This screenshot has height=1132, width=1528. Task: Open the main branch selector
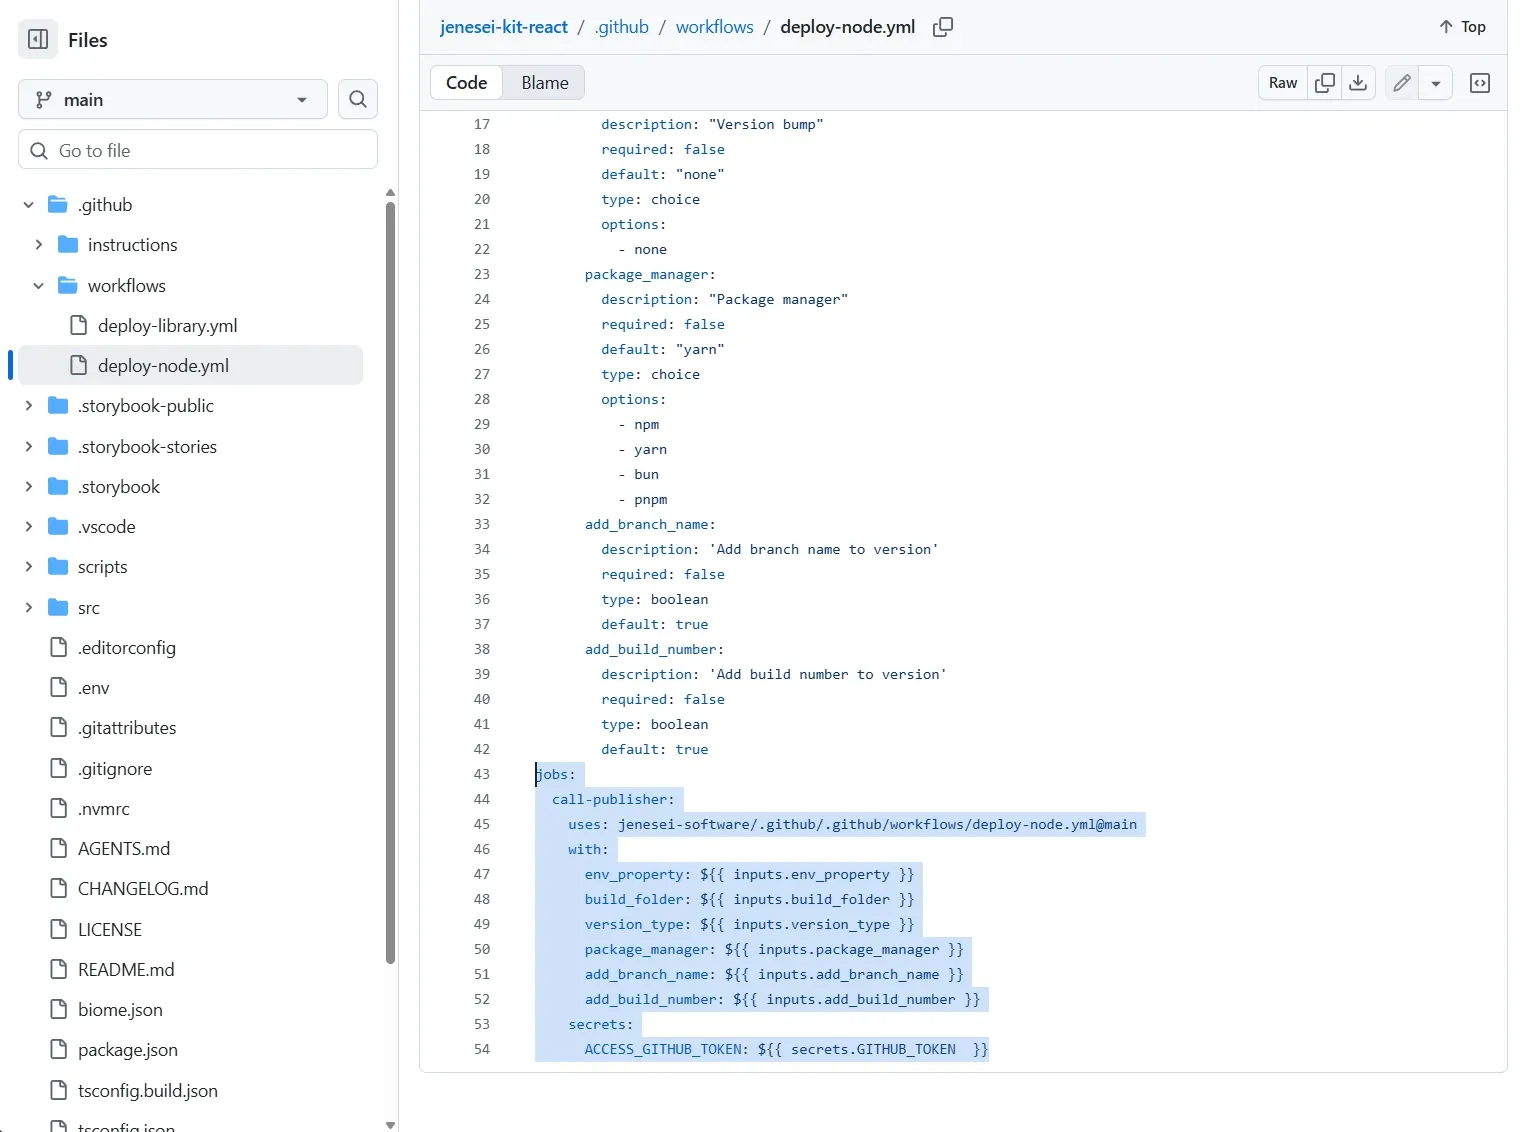pyautogui.click(x=173, y=99)
